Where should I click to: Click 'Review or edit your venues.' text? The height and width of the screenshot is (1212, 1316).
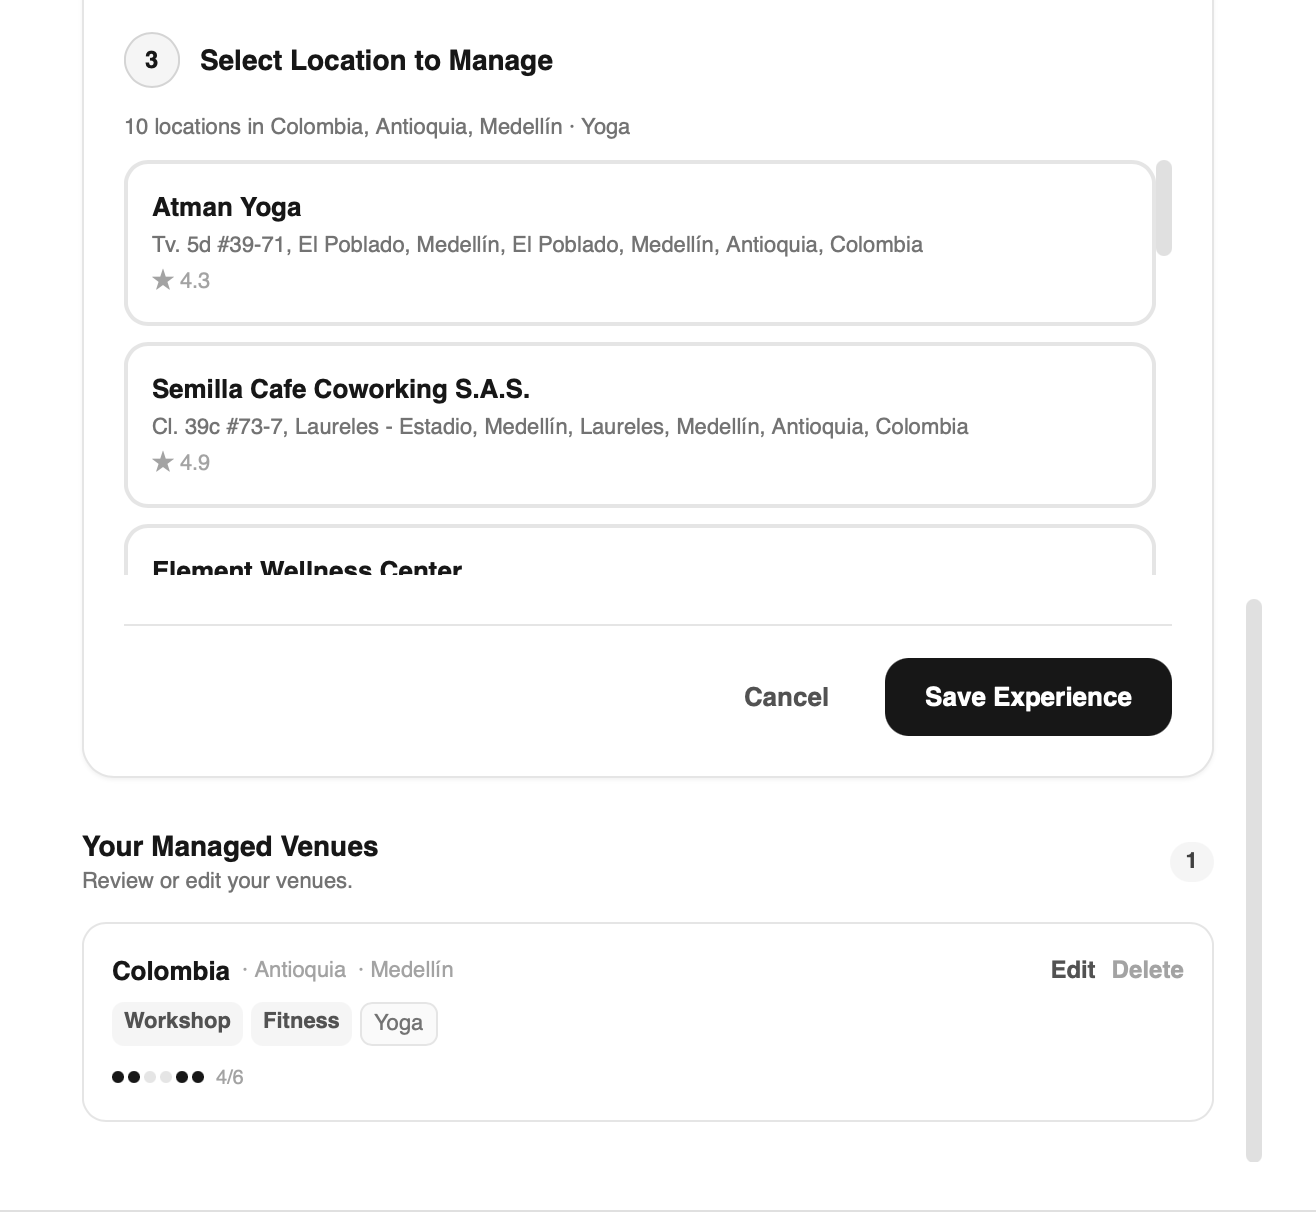[x=217, y=881]
